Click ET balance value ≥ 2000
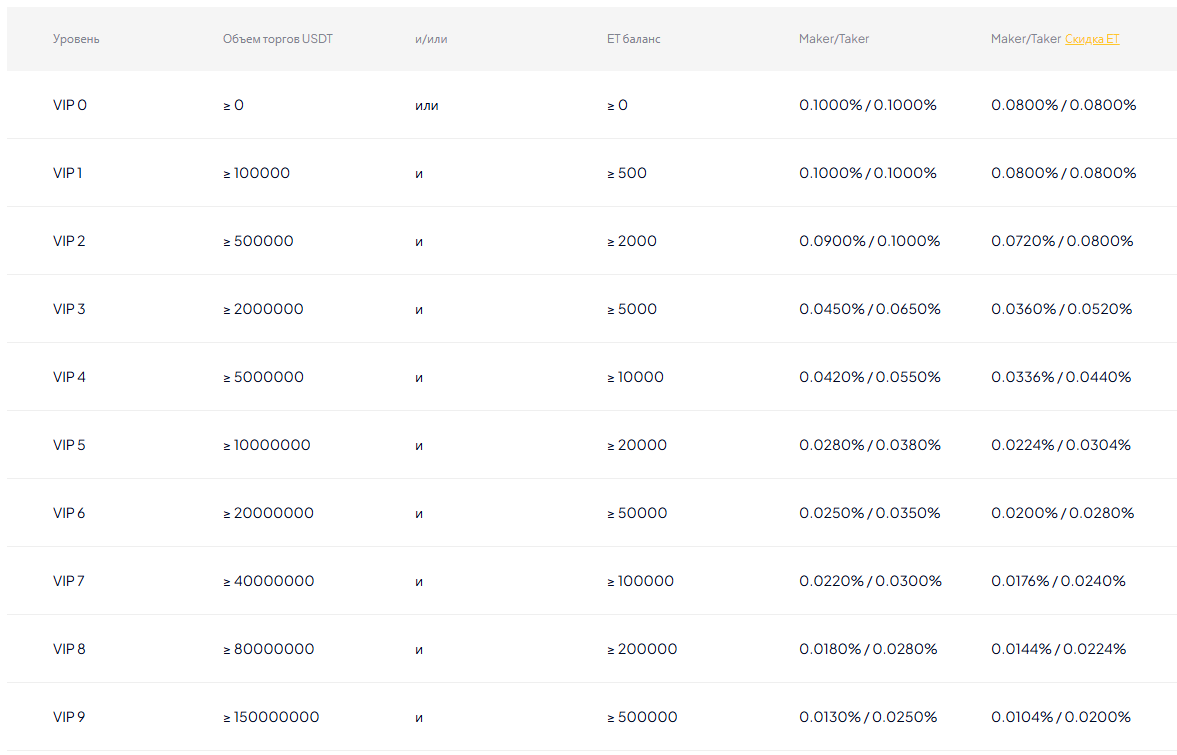Image resolution: width=1177 pixels, height=755 pixels. (632, 241)
